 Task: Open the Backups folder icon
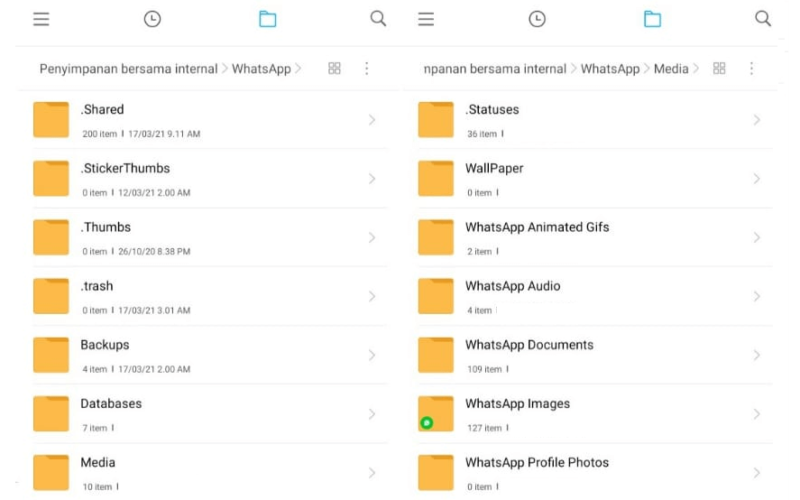coord(51,355)
